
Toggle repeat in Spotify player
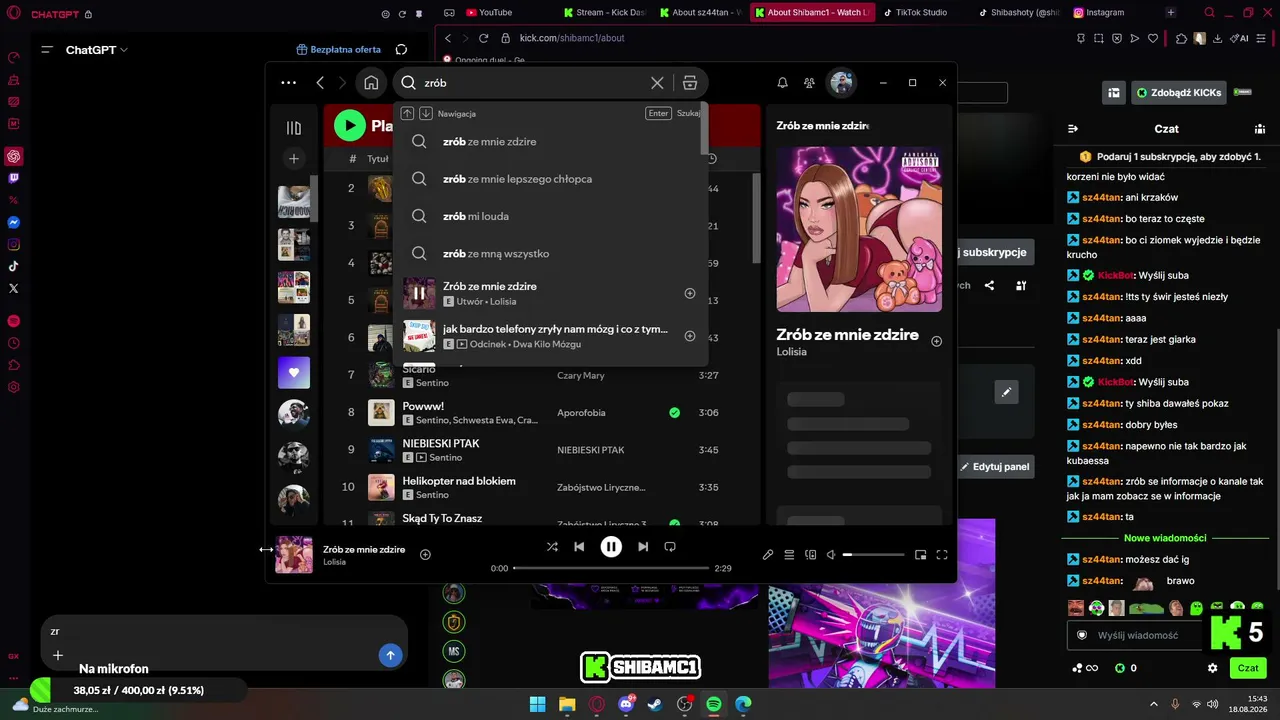[x=670, y=547]
